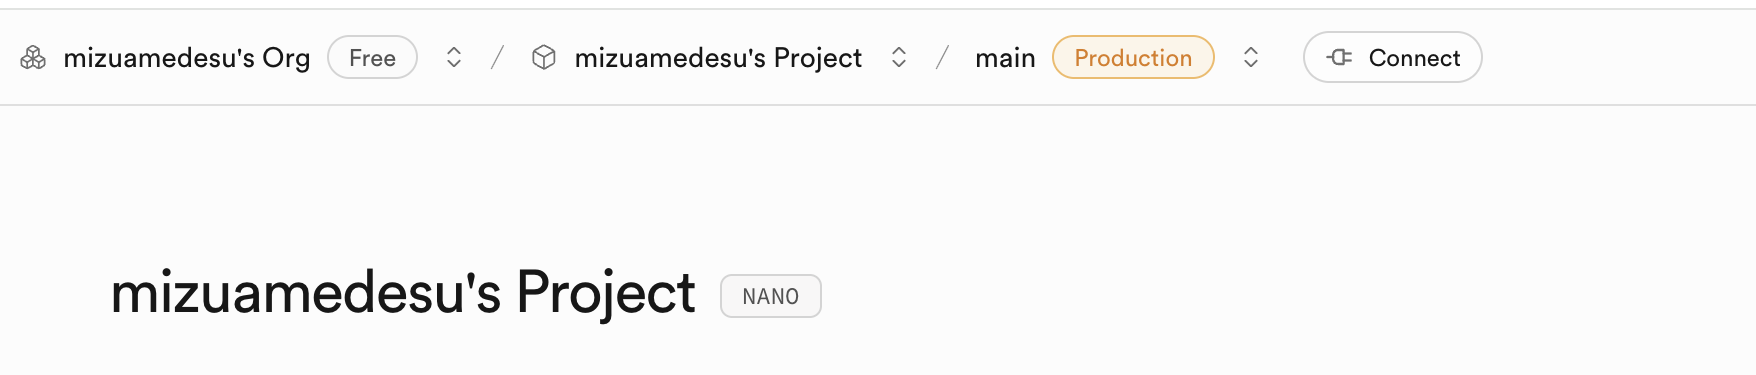Screen dimensions: 1756x375
Task: Click the Connect button
Action: 1392,58
